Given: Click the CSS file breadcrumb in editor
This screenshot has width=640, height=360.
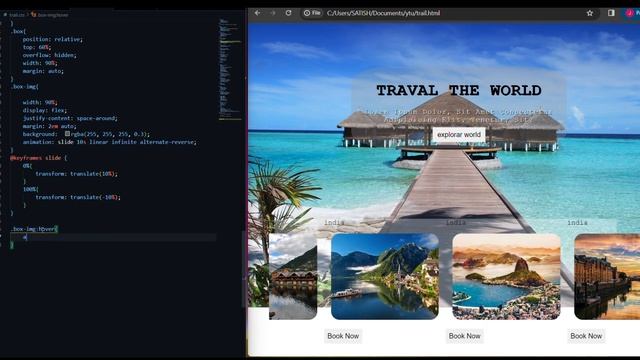Looking at the screenshot, I should point(16,15).
